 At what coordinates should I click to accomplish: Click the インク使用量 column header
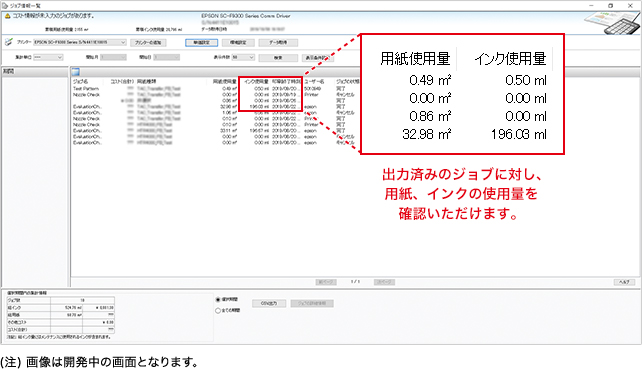256,81
